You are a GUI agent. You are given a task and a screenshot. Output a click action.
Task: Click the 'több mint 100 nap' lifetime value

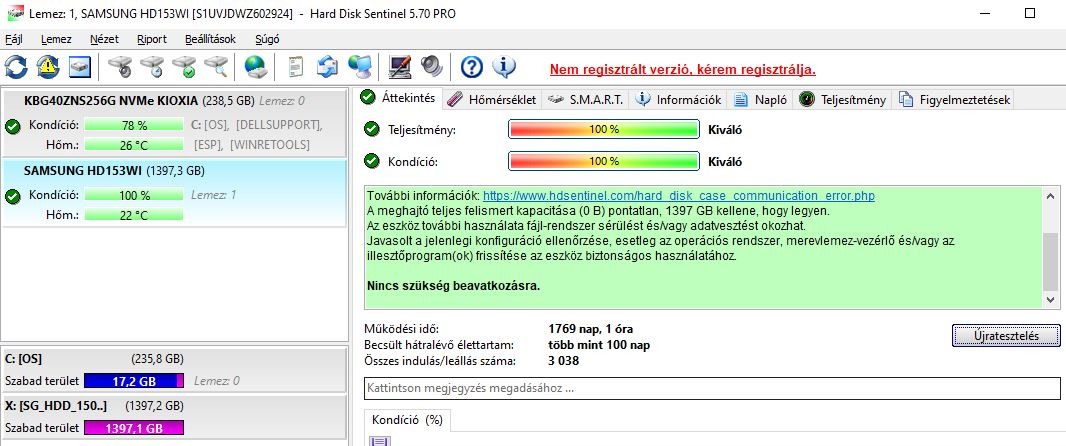pyautogui.click(x=599, y=345)
